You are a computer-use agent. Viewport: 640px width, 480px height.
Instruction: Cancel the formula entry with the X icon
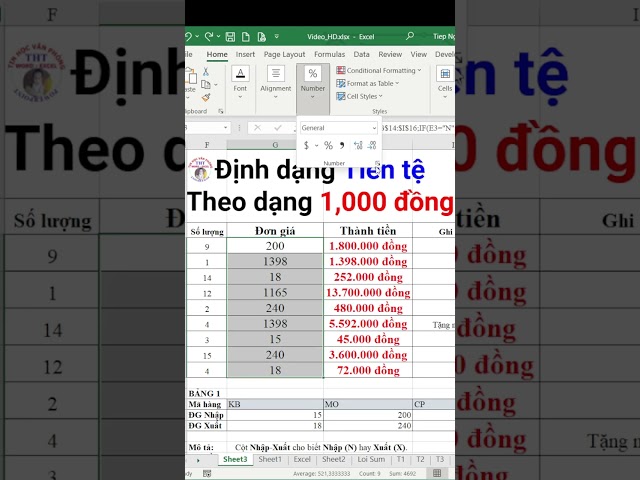coord(257,128)
